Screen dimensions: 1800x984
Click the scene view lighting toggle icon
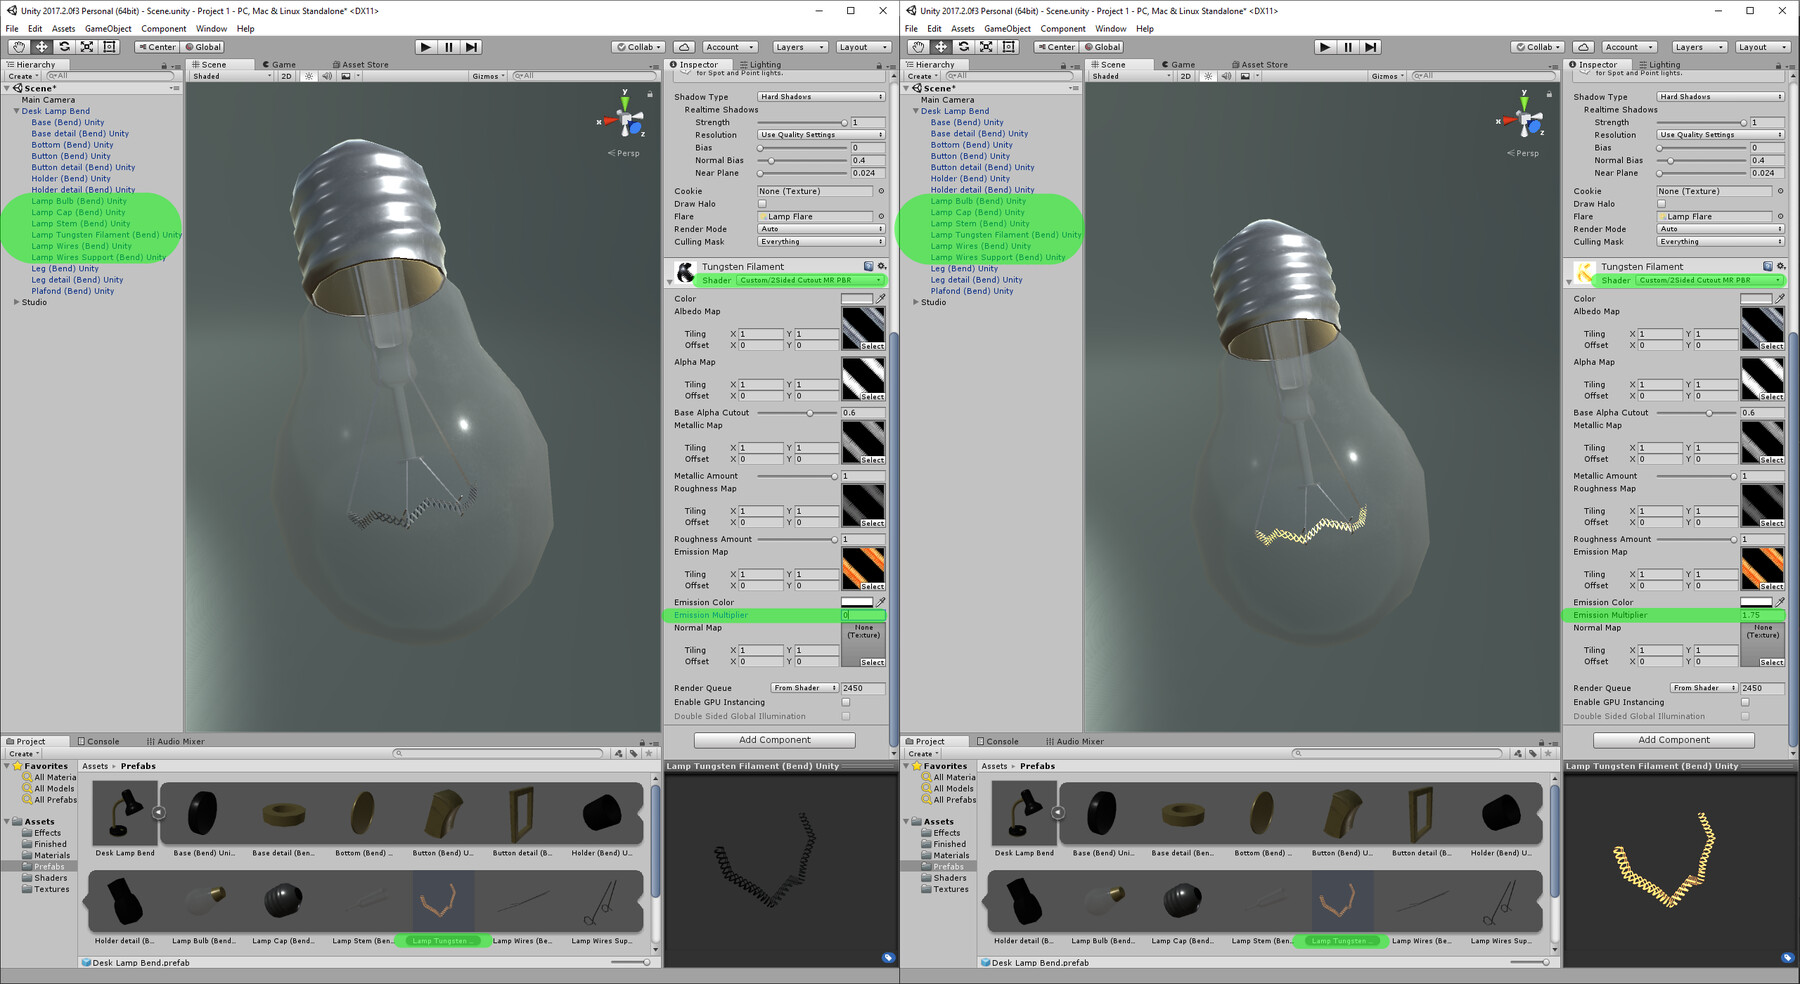(308, 75)
